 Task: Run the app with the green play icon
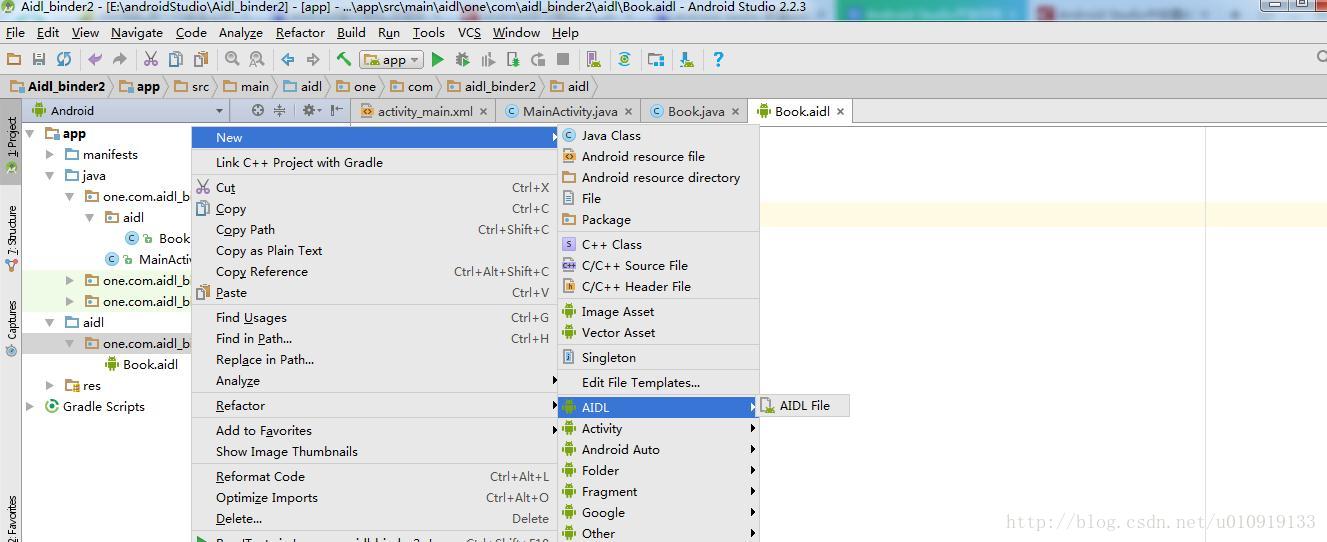[438, 60]
